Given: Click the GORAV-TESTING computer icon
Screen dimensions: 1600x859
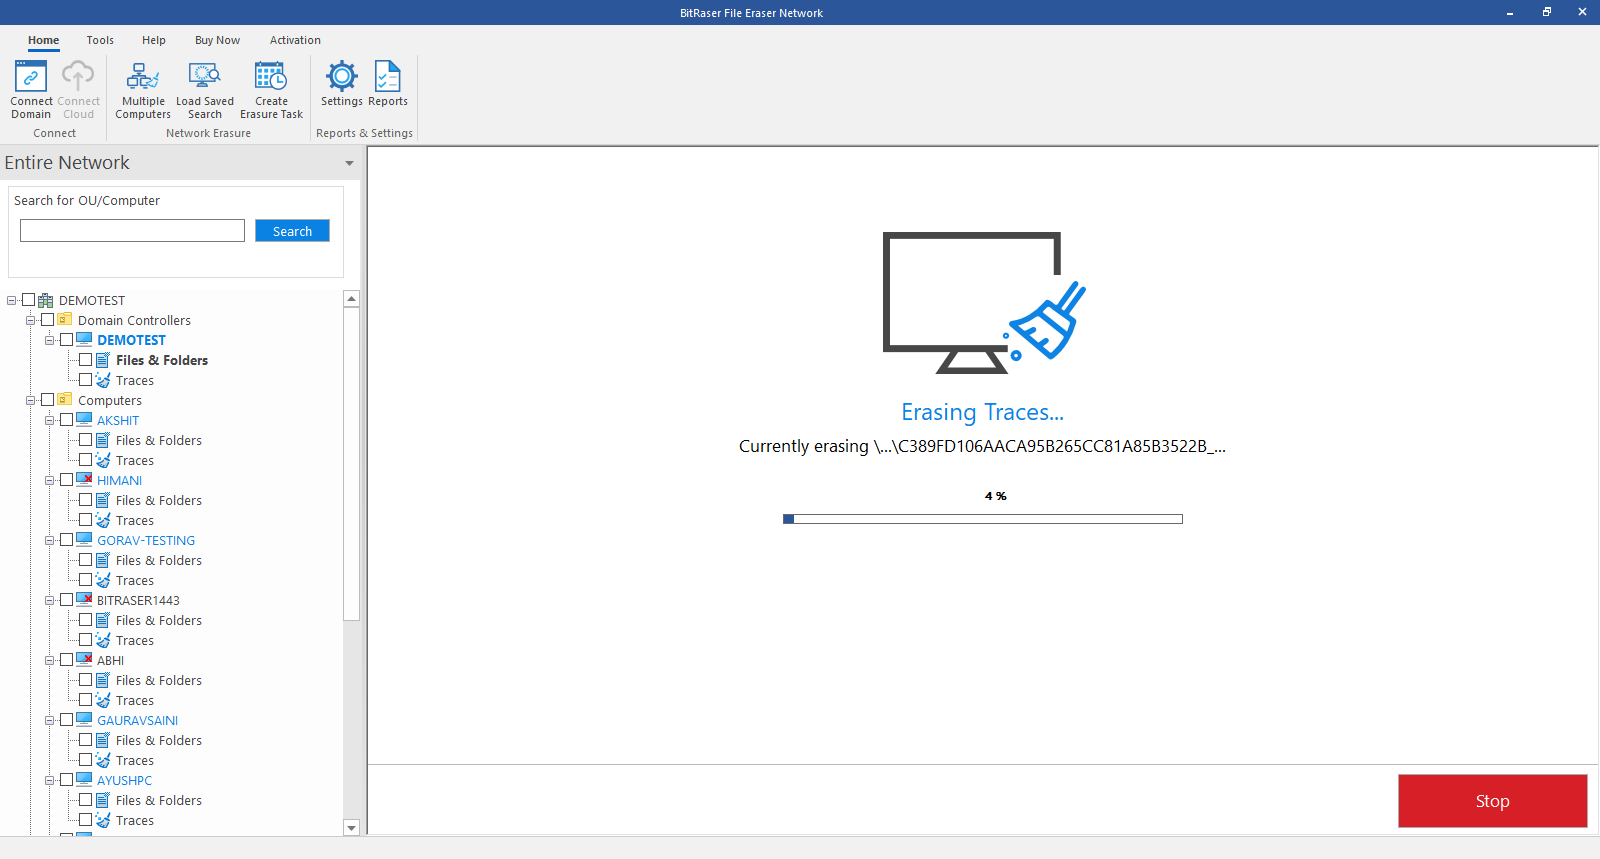Looking at the screenshot, I should tap(84, 540).
